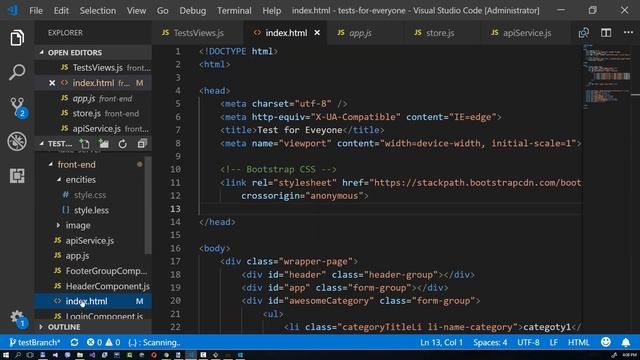The width and height of the screenshot is (640, 360).
Task: Place cursor on empty line 13
Action: point(390,209)
